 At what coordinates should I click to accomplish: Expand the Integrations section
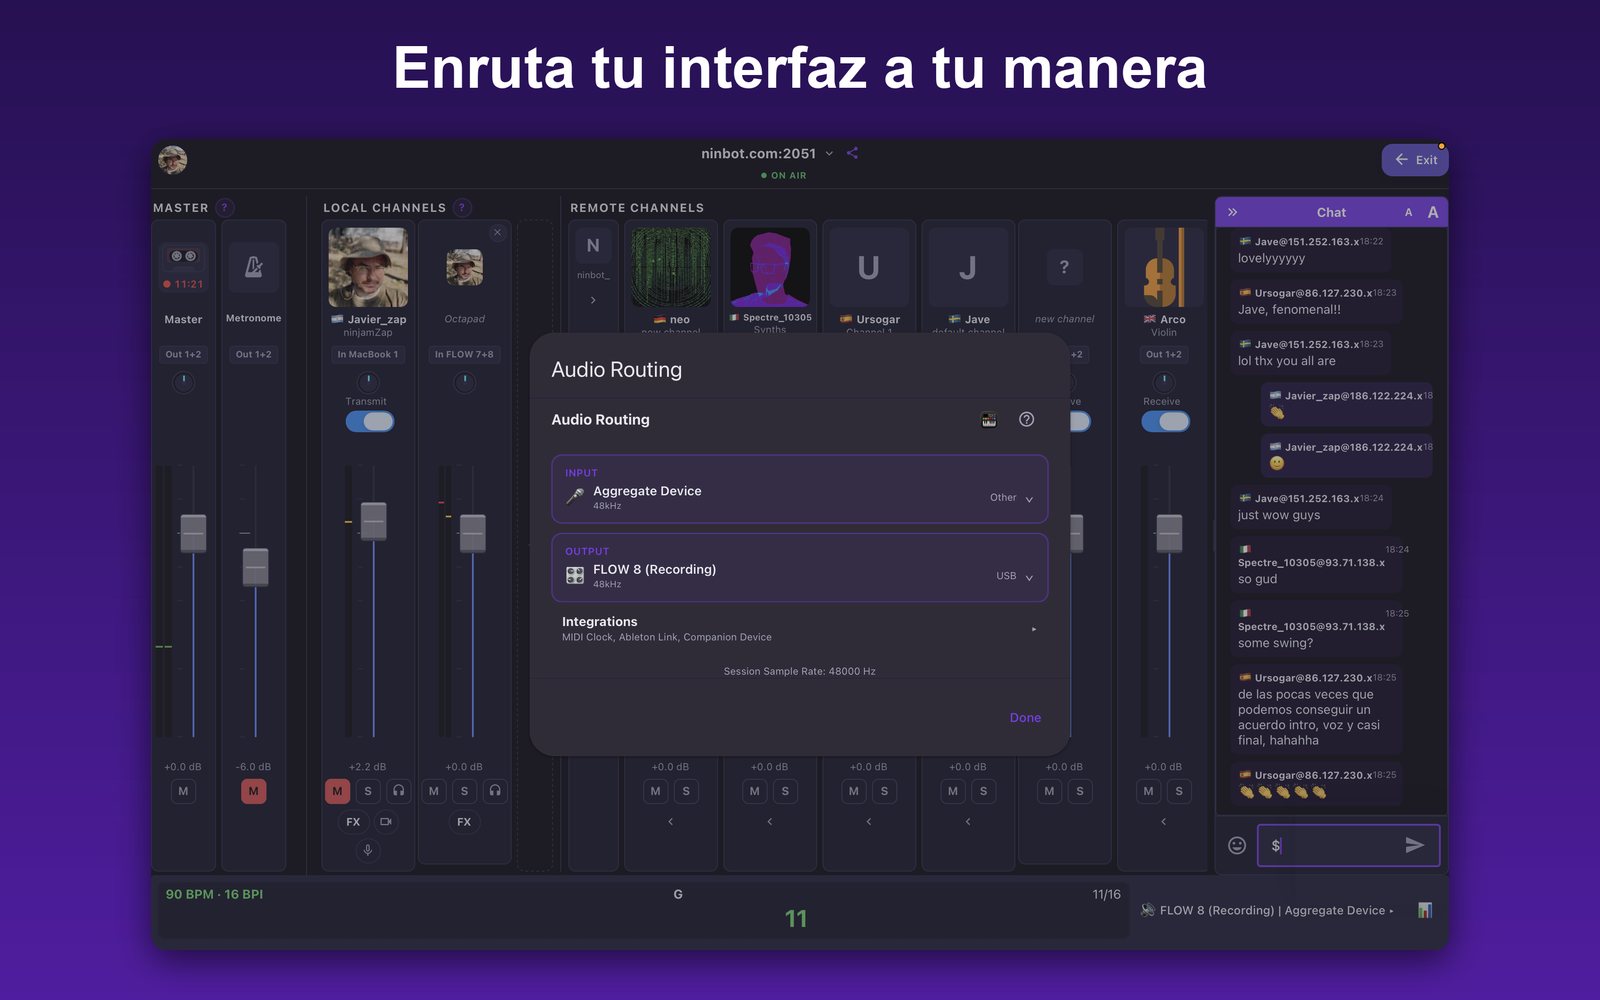pyautogui.click(x=800, y=628)
